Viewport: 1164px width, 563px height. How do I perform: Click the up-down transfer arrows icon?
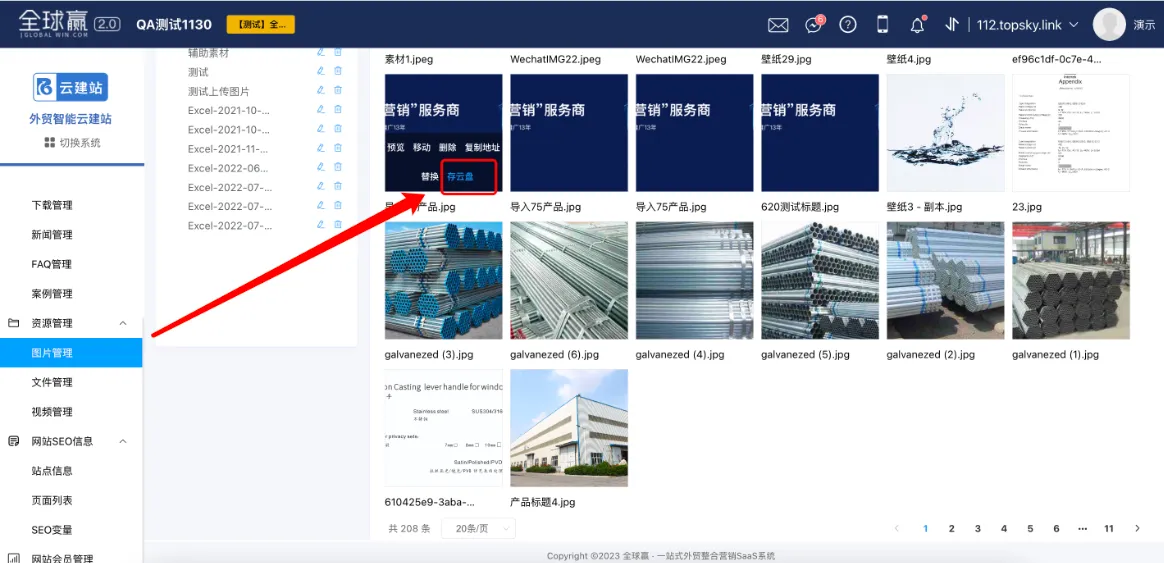(952, 25)
